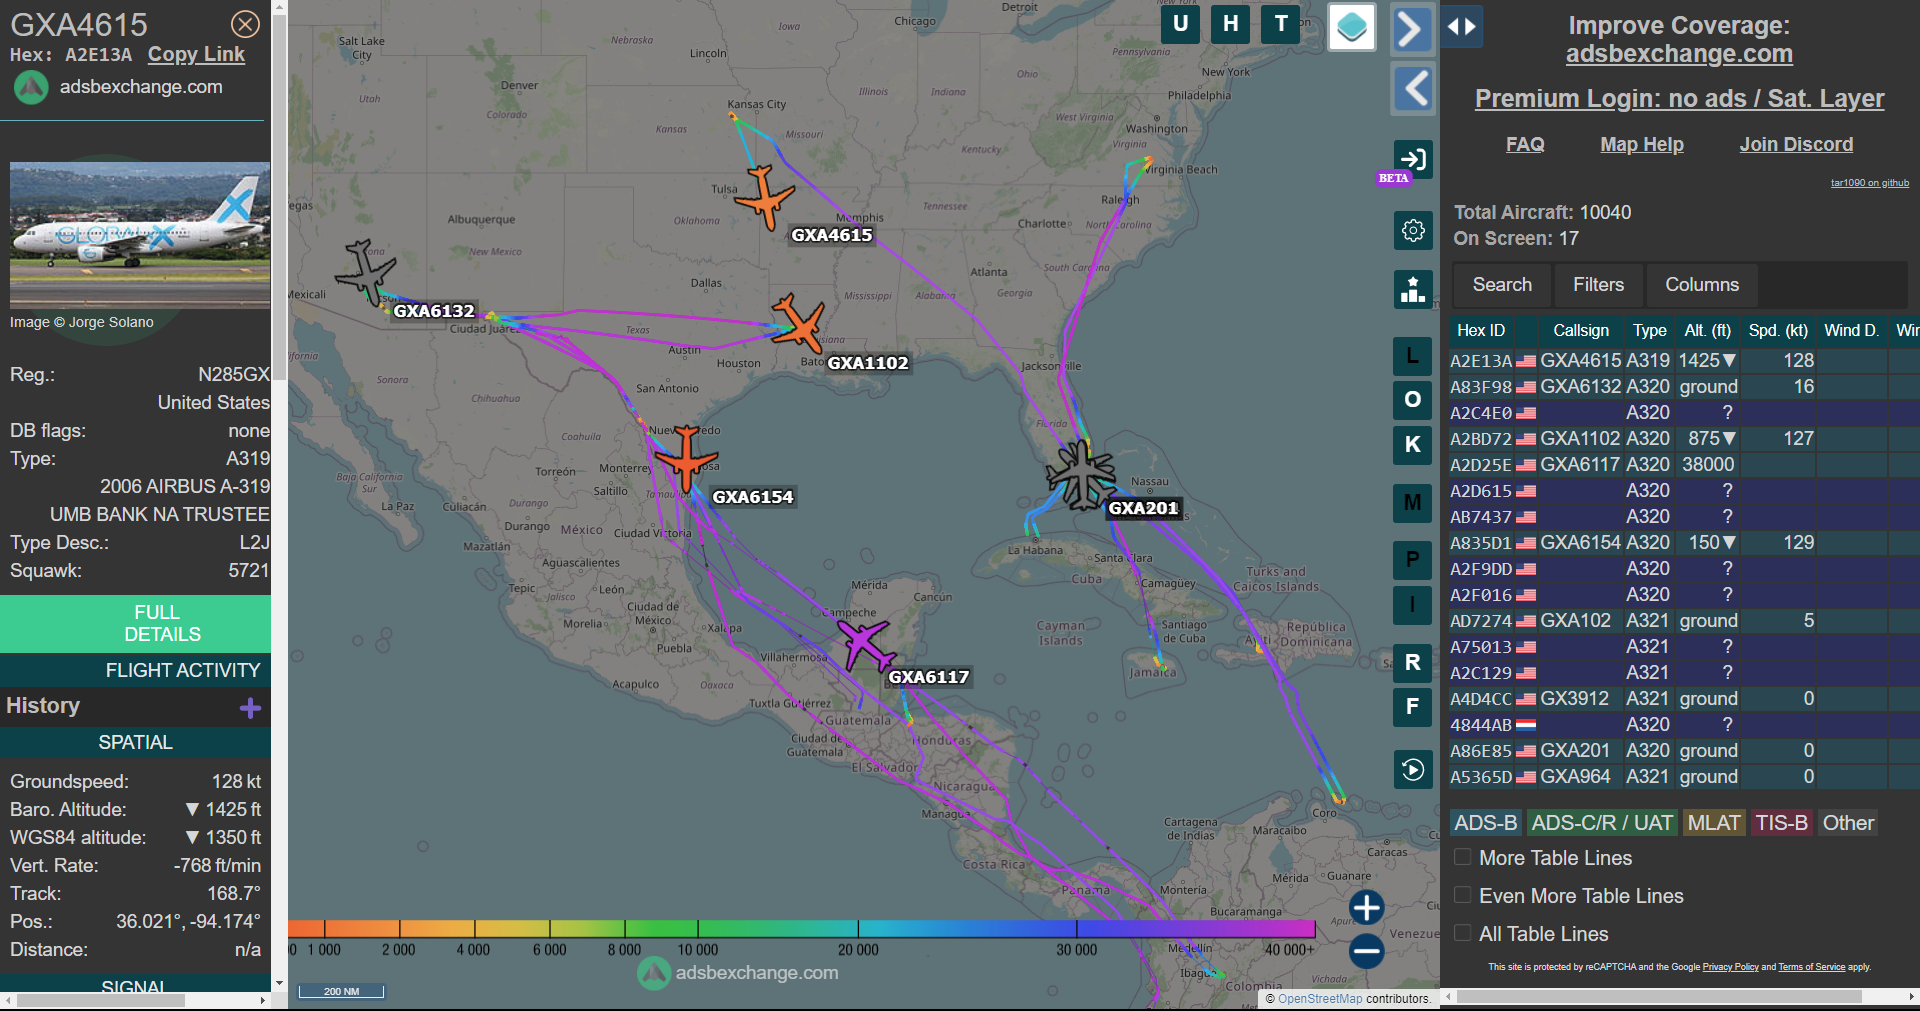Enable Even More Table Lines checkbox
The height and width of the screenshot is (1011, 1920).
(1462, 895)
